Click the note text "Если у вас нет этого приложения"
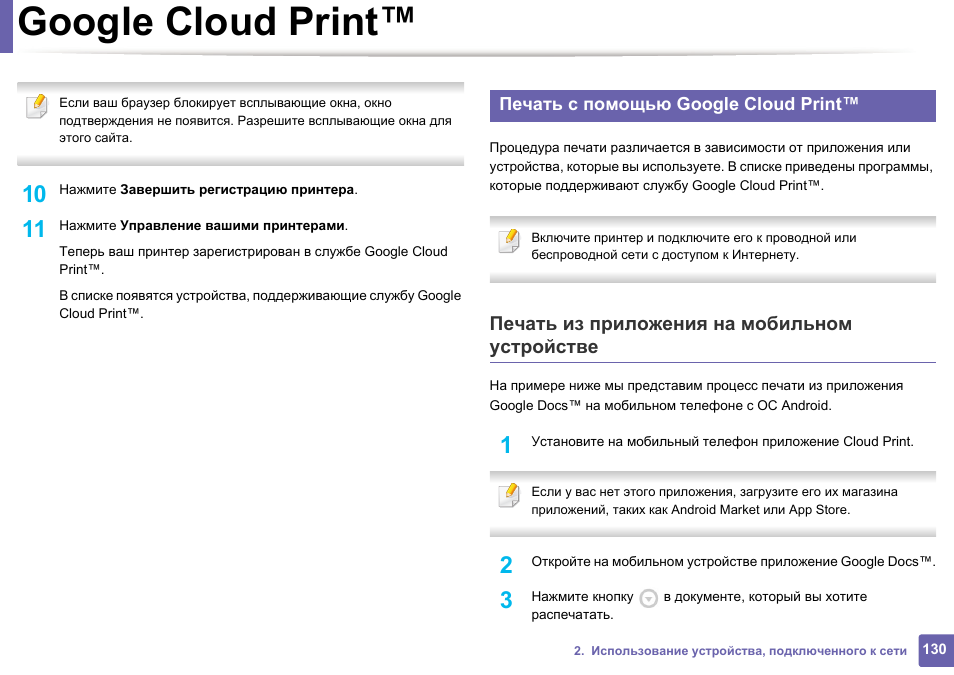954x675 pixels. [x=714, y=501]
